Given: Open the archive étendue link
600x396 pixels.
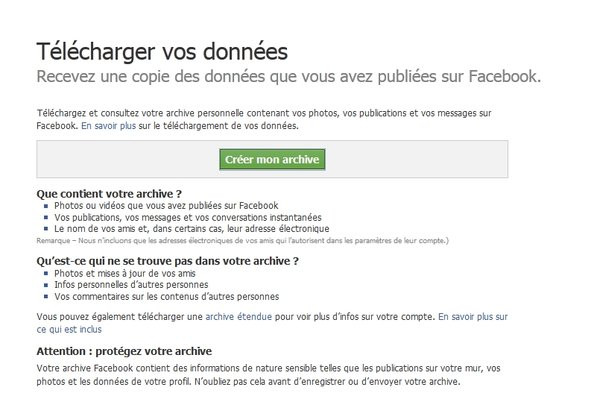Looking at the screenshot, I should click(238, 317).
